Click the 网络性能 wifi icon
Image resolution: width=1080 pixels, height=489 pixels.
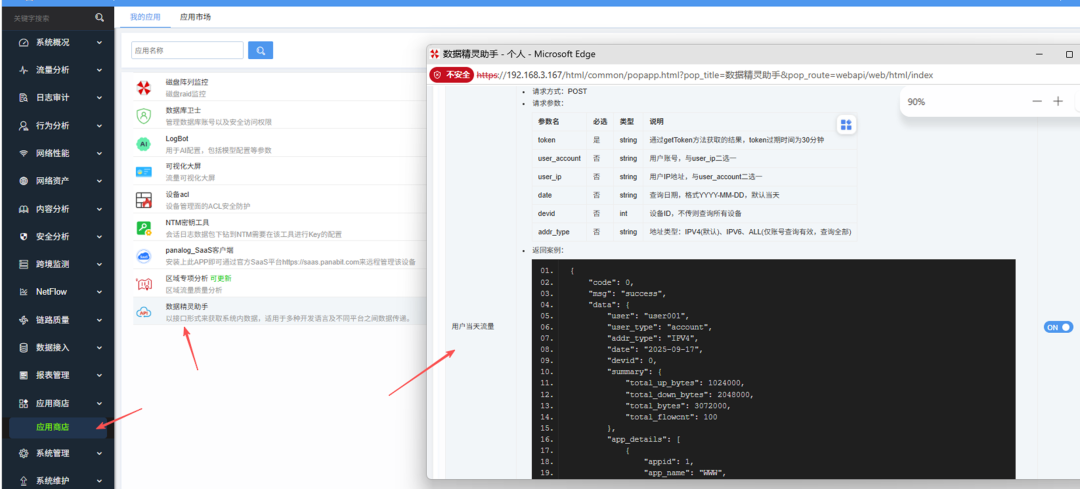[x=23, y=153]
